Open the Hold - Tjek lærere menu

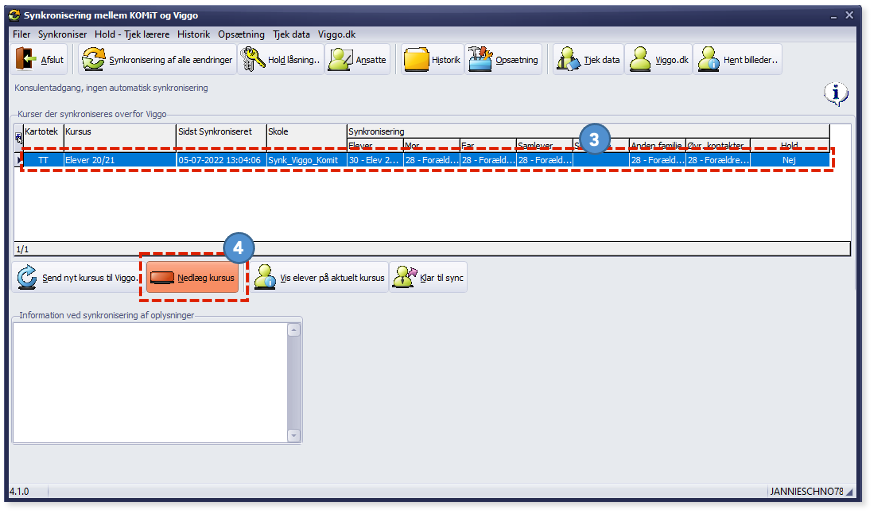pos(132,35)
